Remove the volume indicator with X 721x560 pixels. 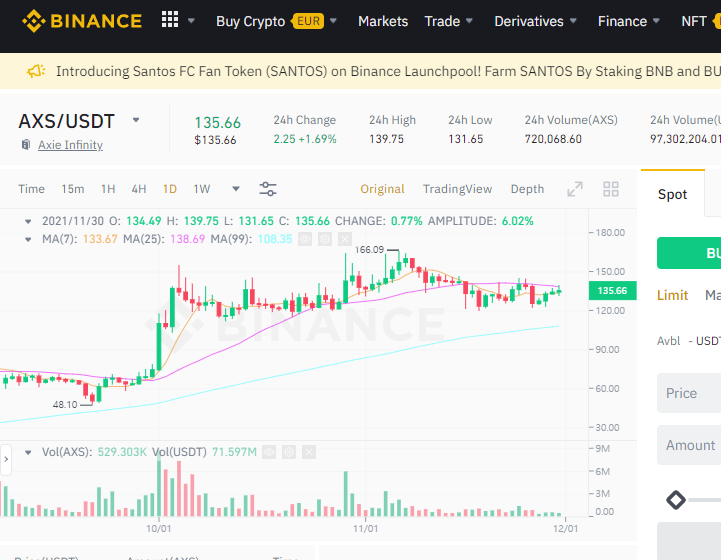[x=309, y=452]
